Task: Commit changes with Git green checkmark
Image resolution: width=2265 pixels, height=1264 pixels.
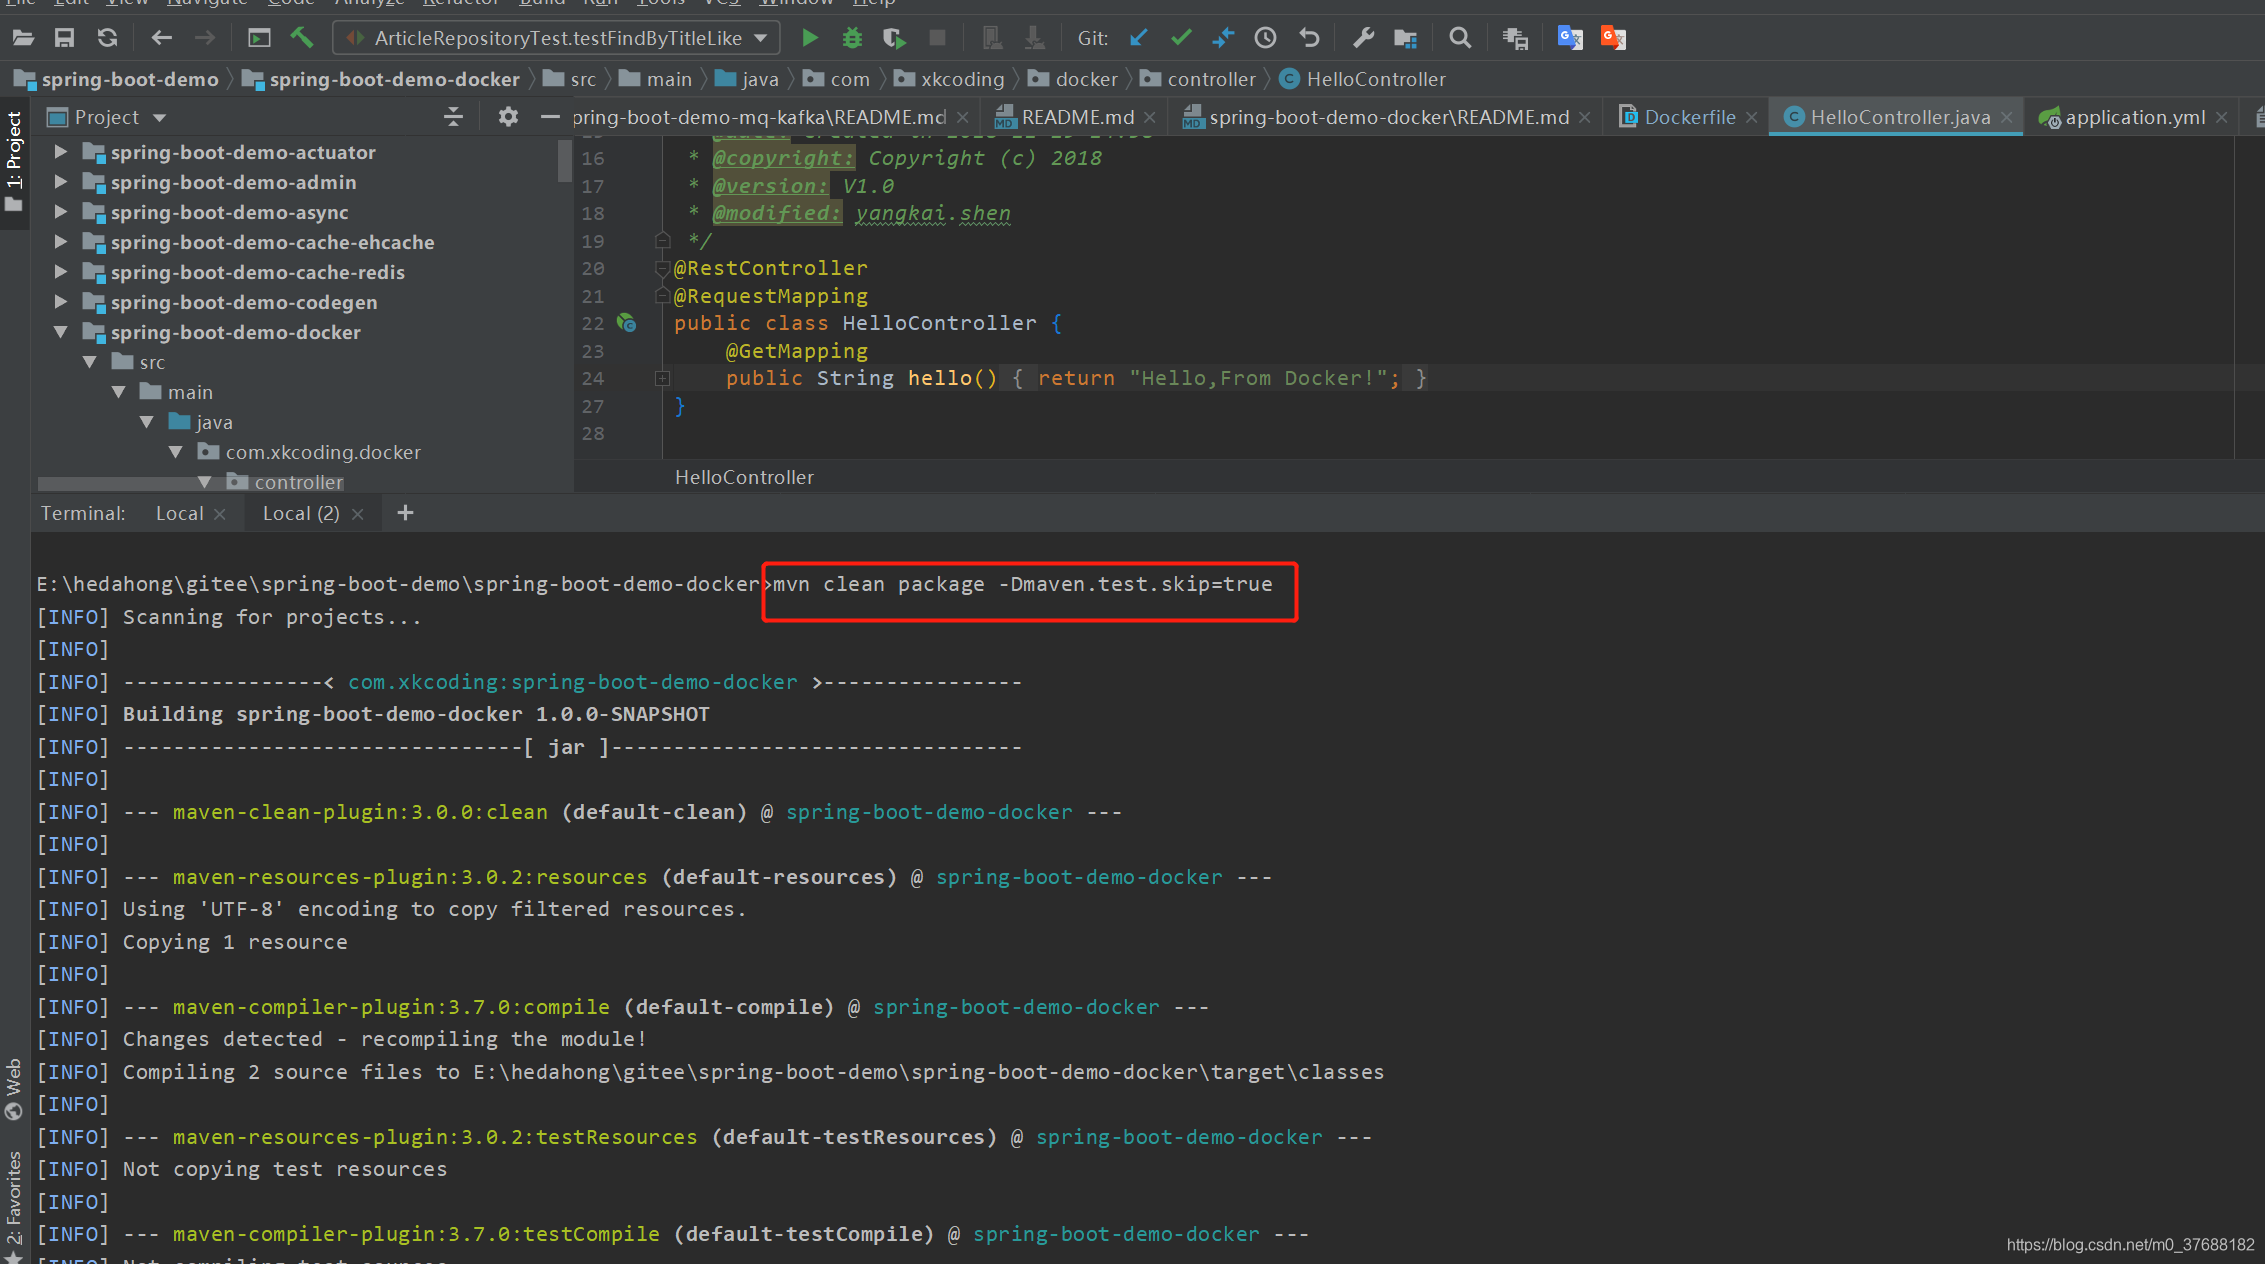Action: point(1181,38)
